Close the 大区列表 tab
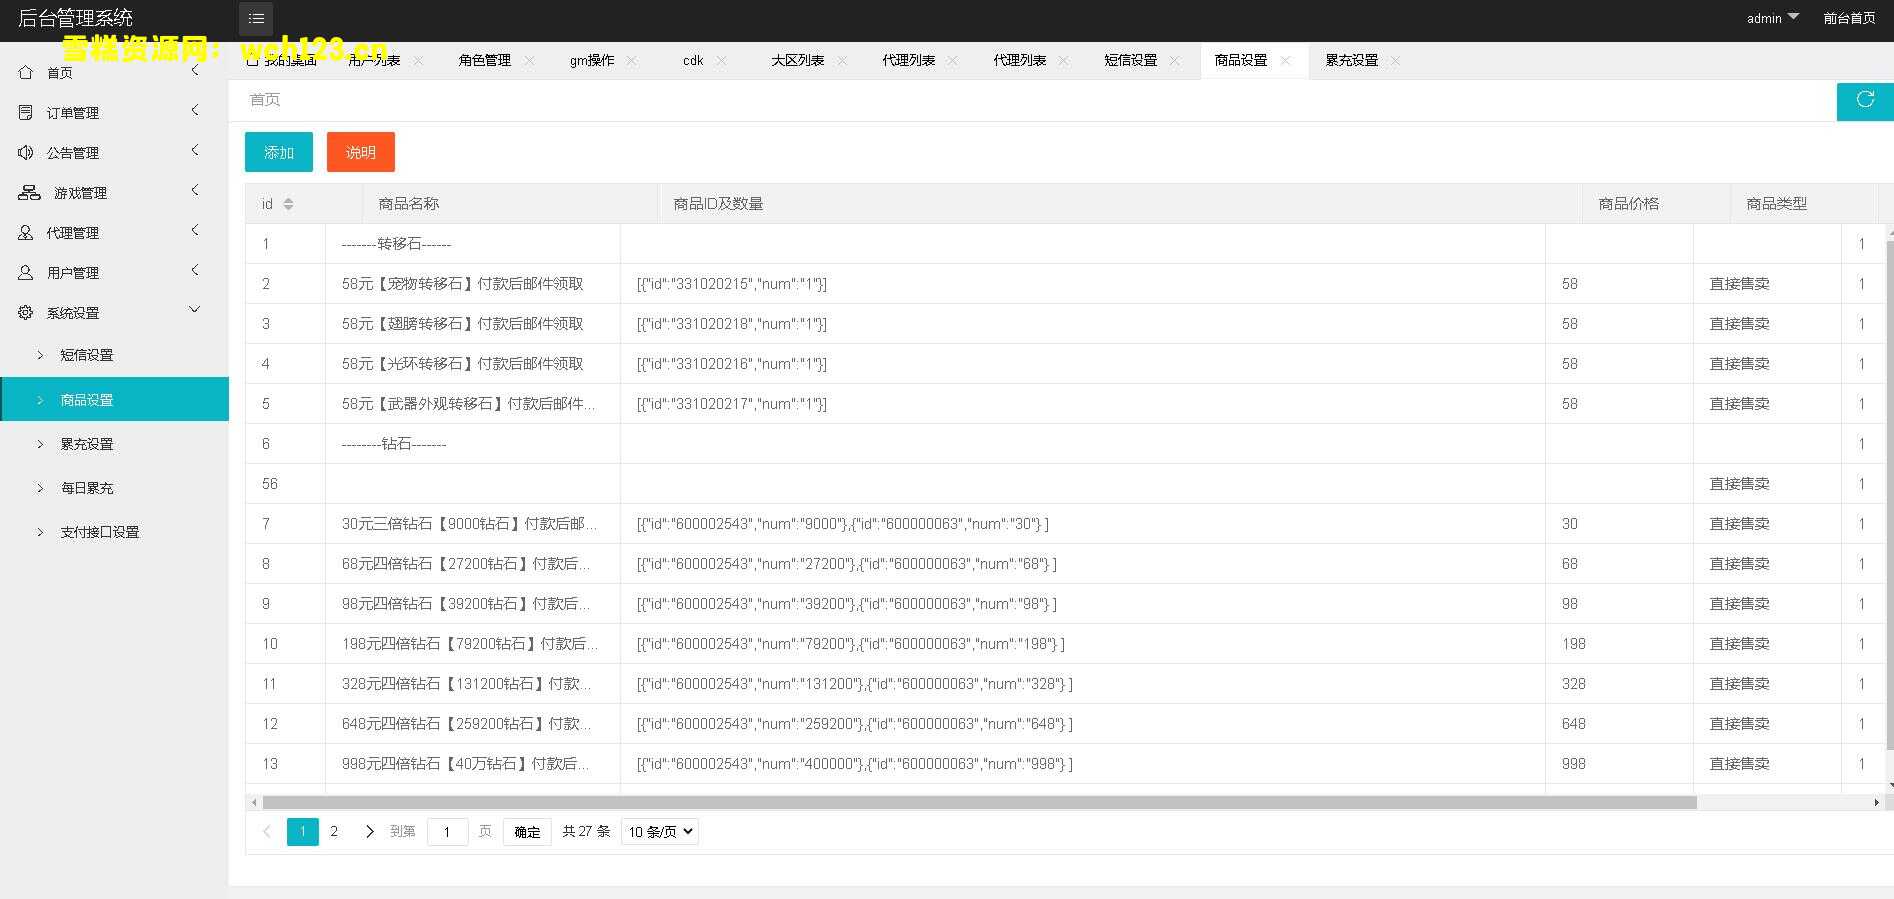1894x899 pixels. click(x=842, y=61)
